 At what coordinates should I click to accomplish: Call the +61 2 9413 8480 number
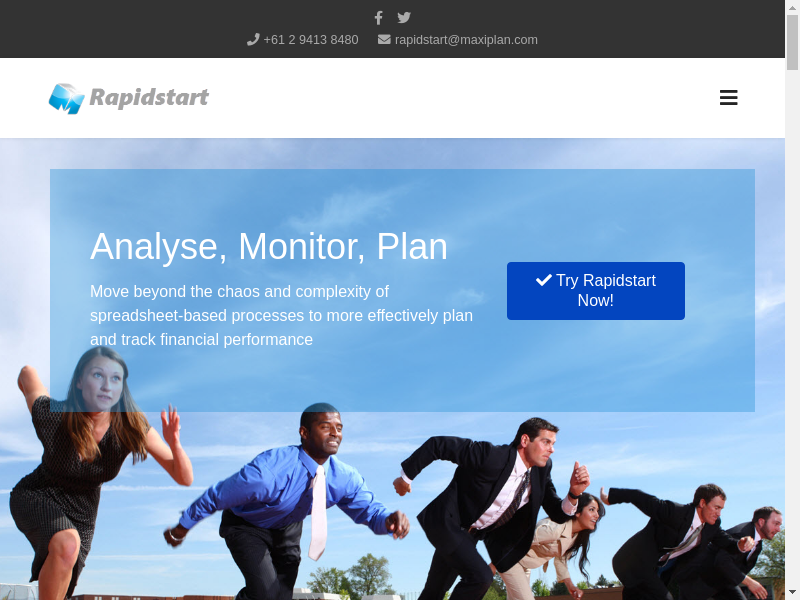click(x=310, y=40)
